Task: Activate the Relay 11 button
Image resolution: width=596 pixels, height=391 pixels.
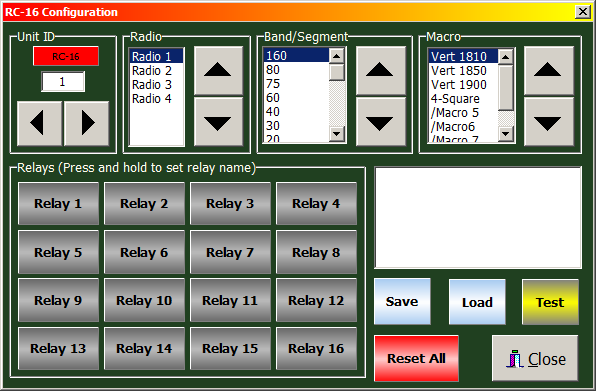Action: (230, 300)
